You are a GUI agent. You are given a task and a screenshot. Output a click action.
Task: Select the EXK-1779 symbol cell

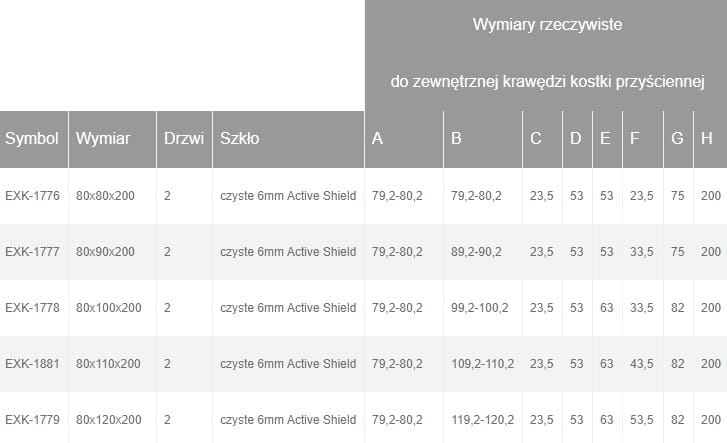(x=31, y=420)
